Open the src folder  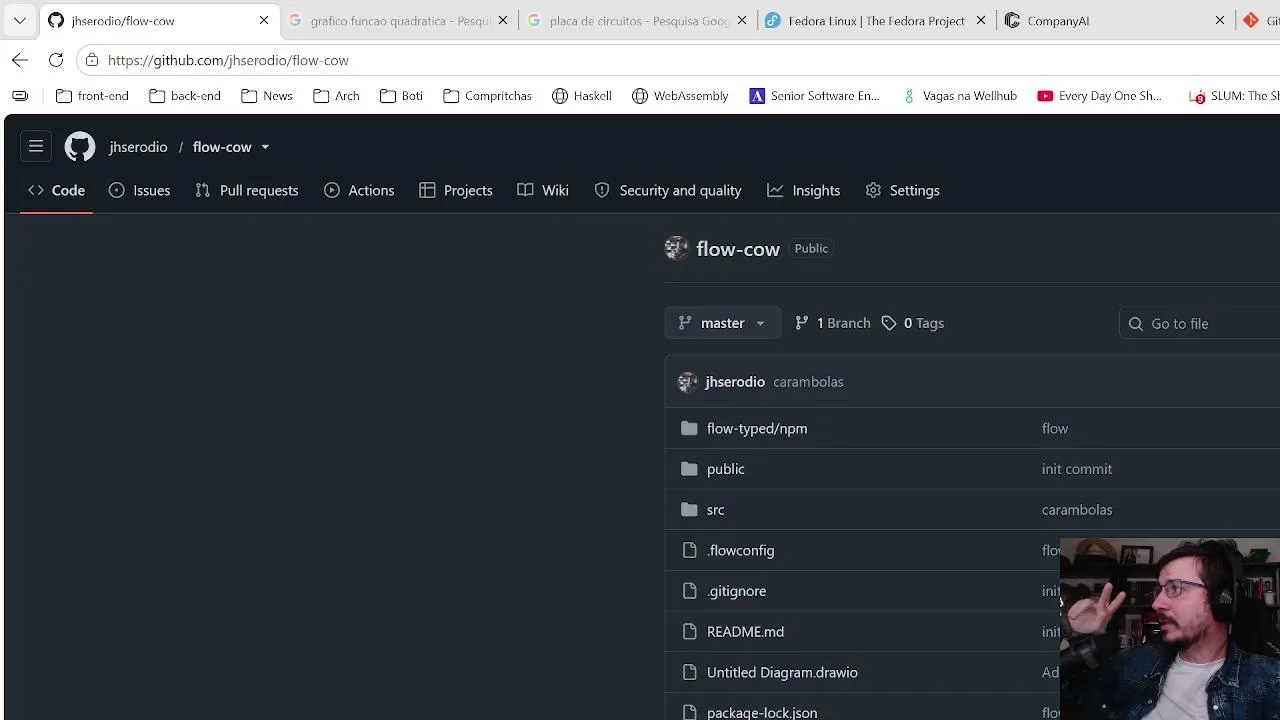[716, 510]
